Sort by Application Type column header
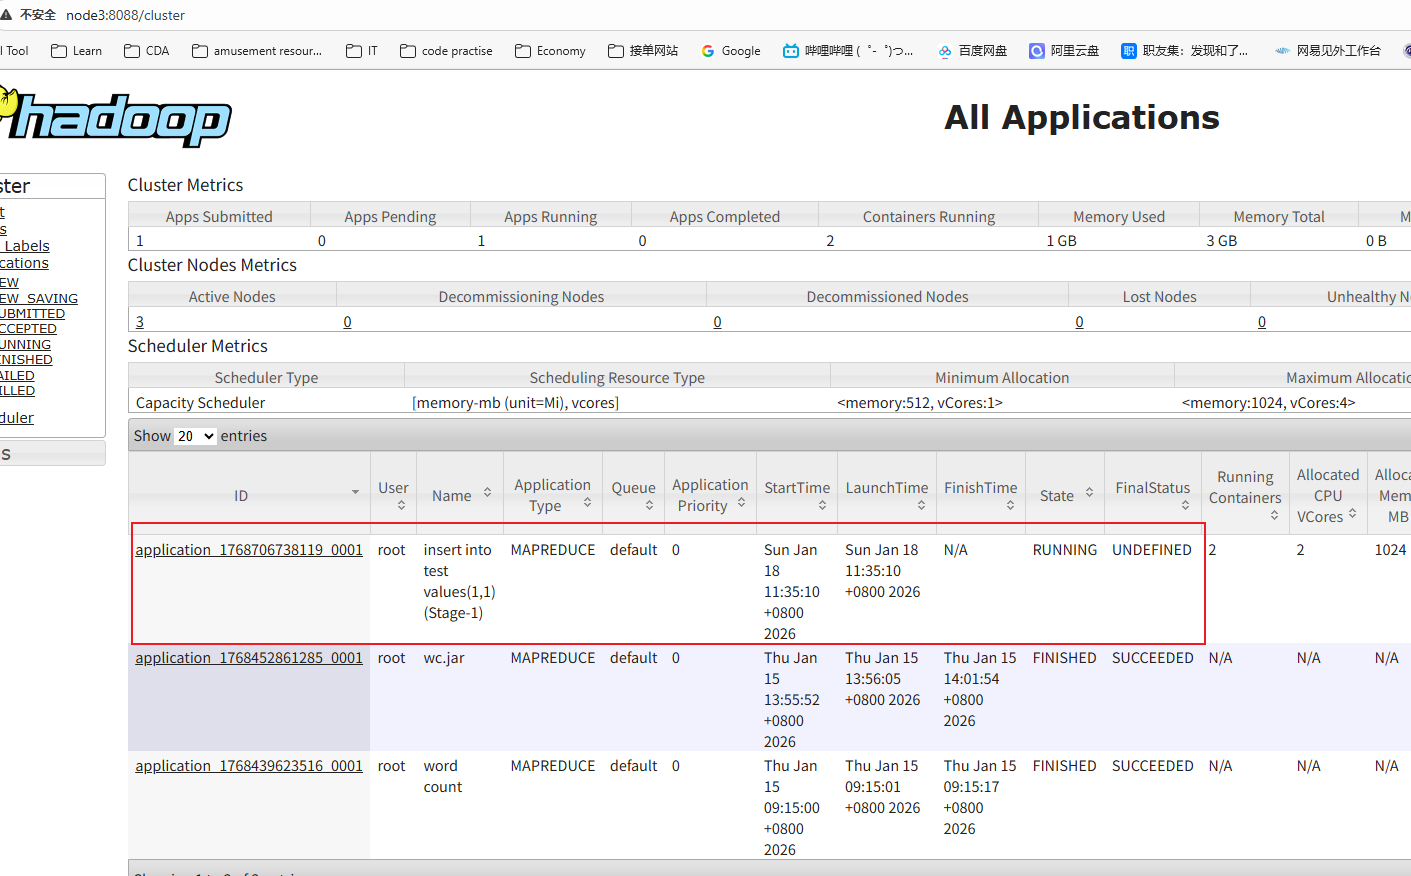Image resolution: width=1411 pixels, height=876 pixels. pos(552,495)
